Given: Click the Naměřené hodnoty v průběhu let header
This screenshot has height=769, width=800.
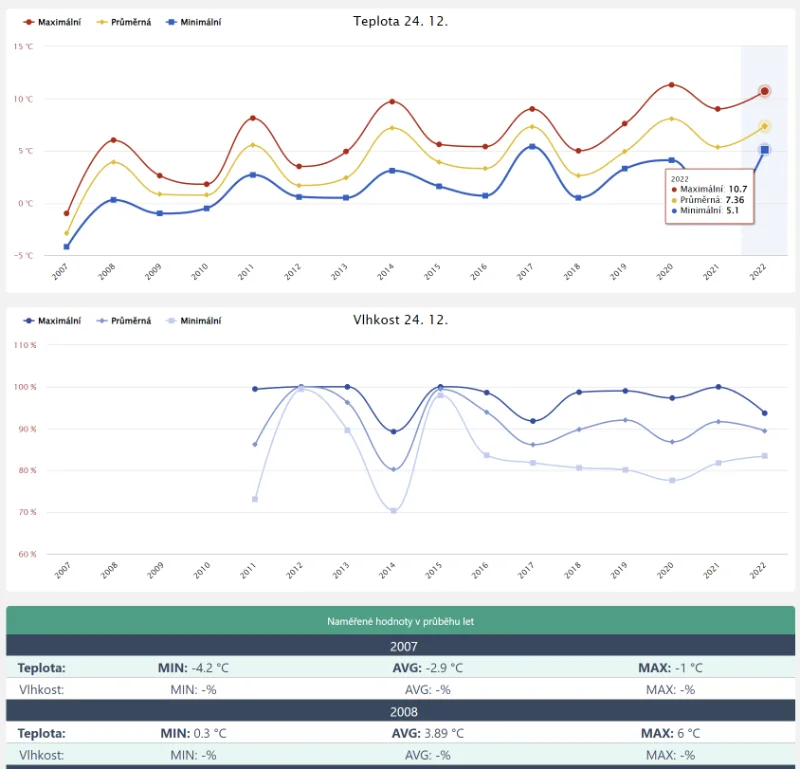Looking at the screenshot, I should tap(400, 621).
